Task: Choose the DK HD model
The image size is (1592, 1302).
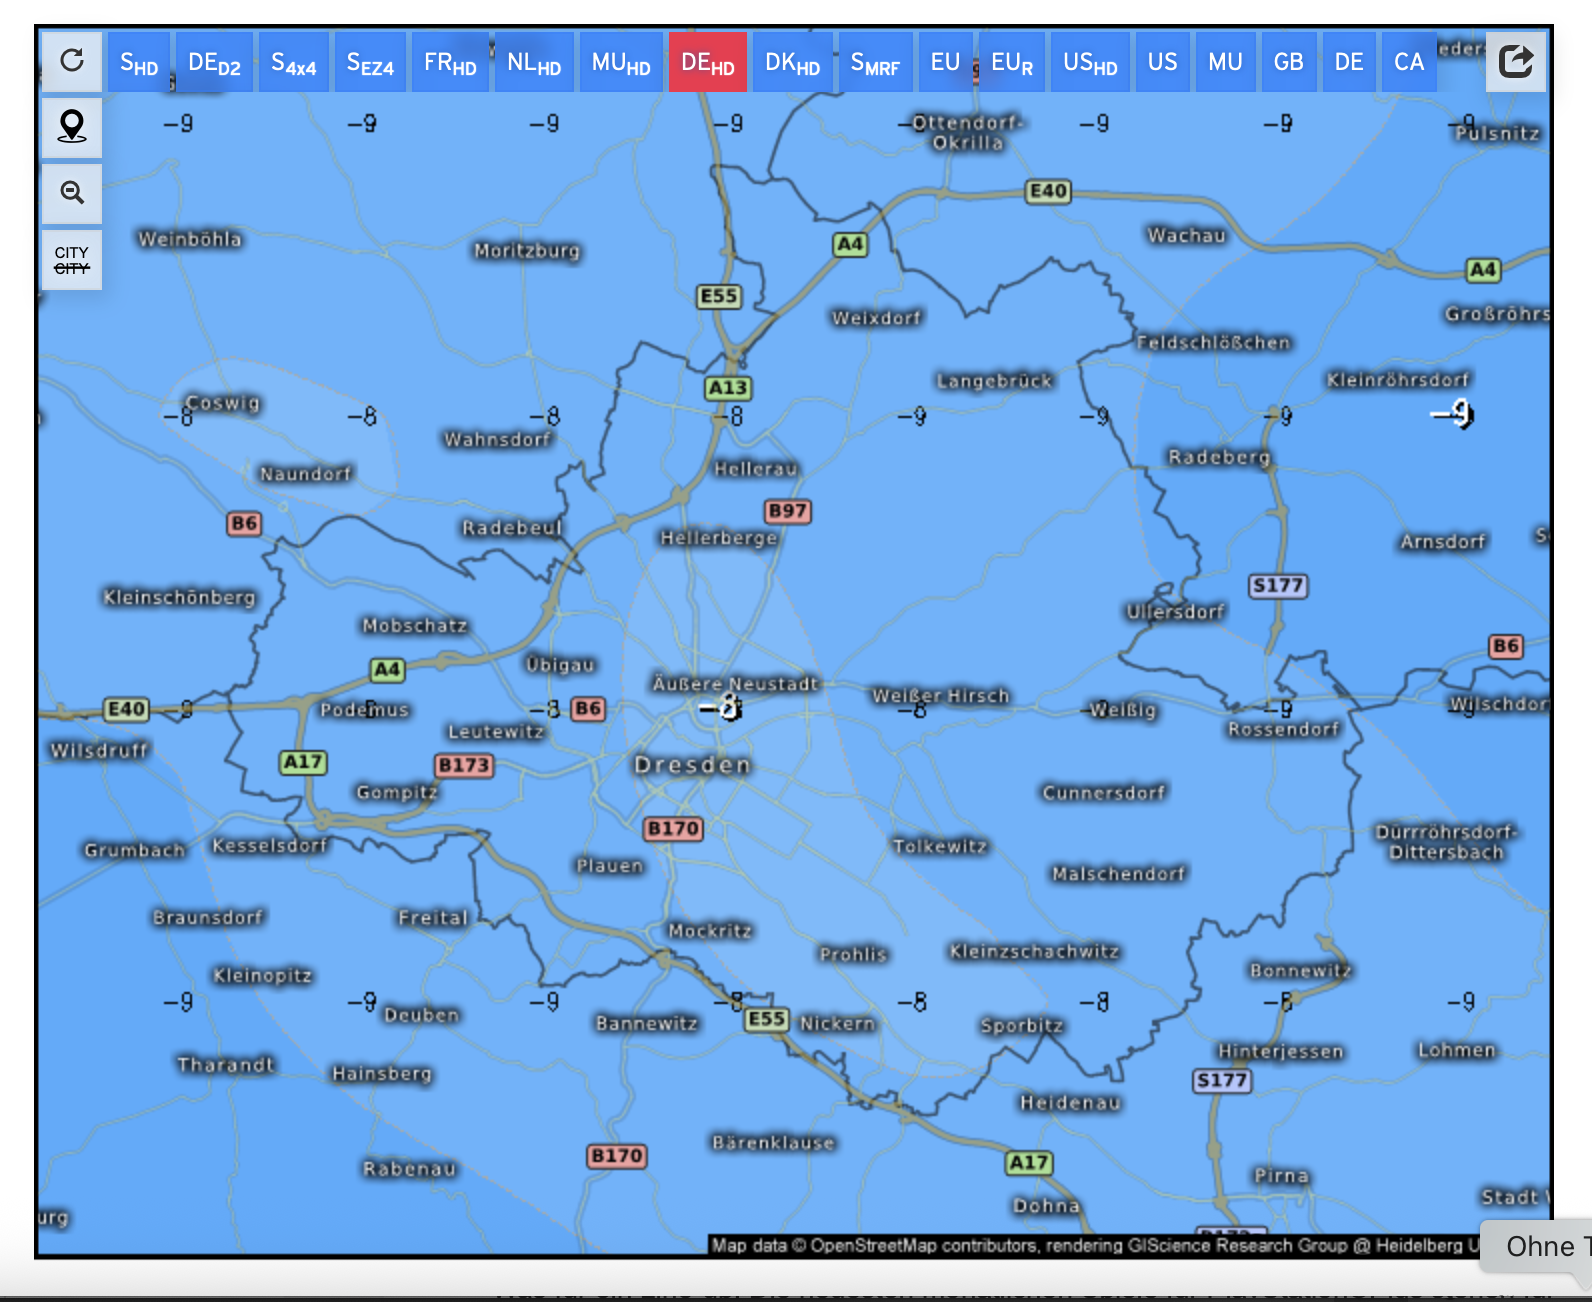Action: (792, 63)
